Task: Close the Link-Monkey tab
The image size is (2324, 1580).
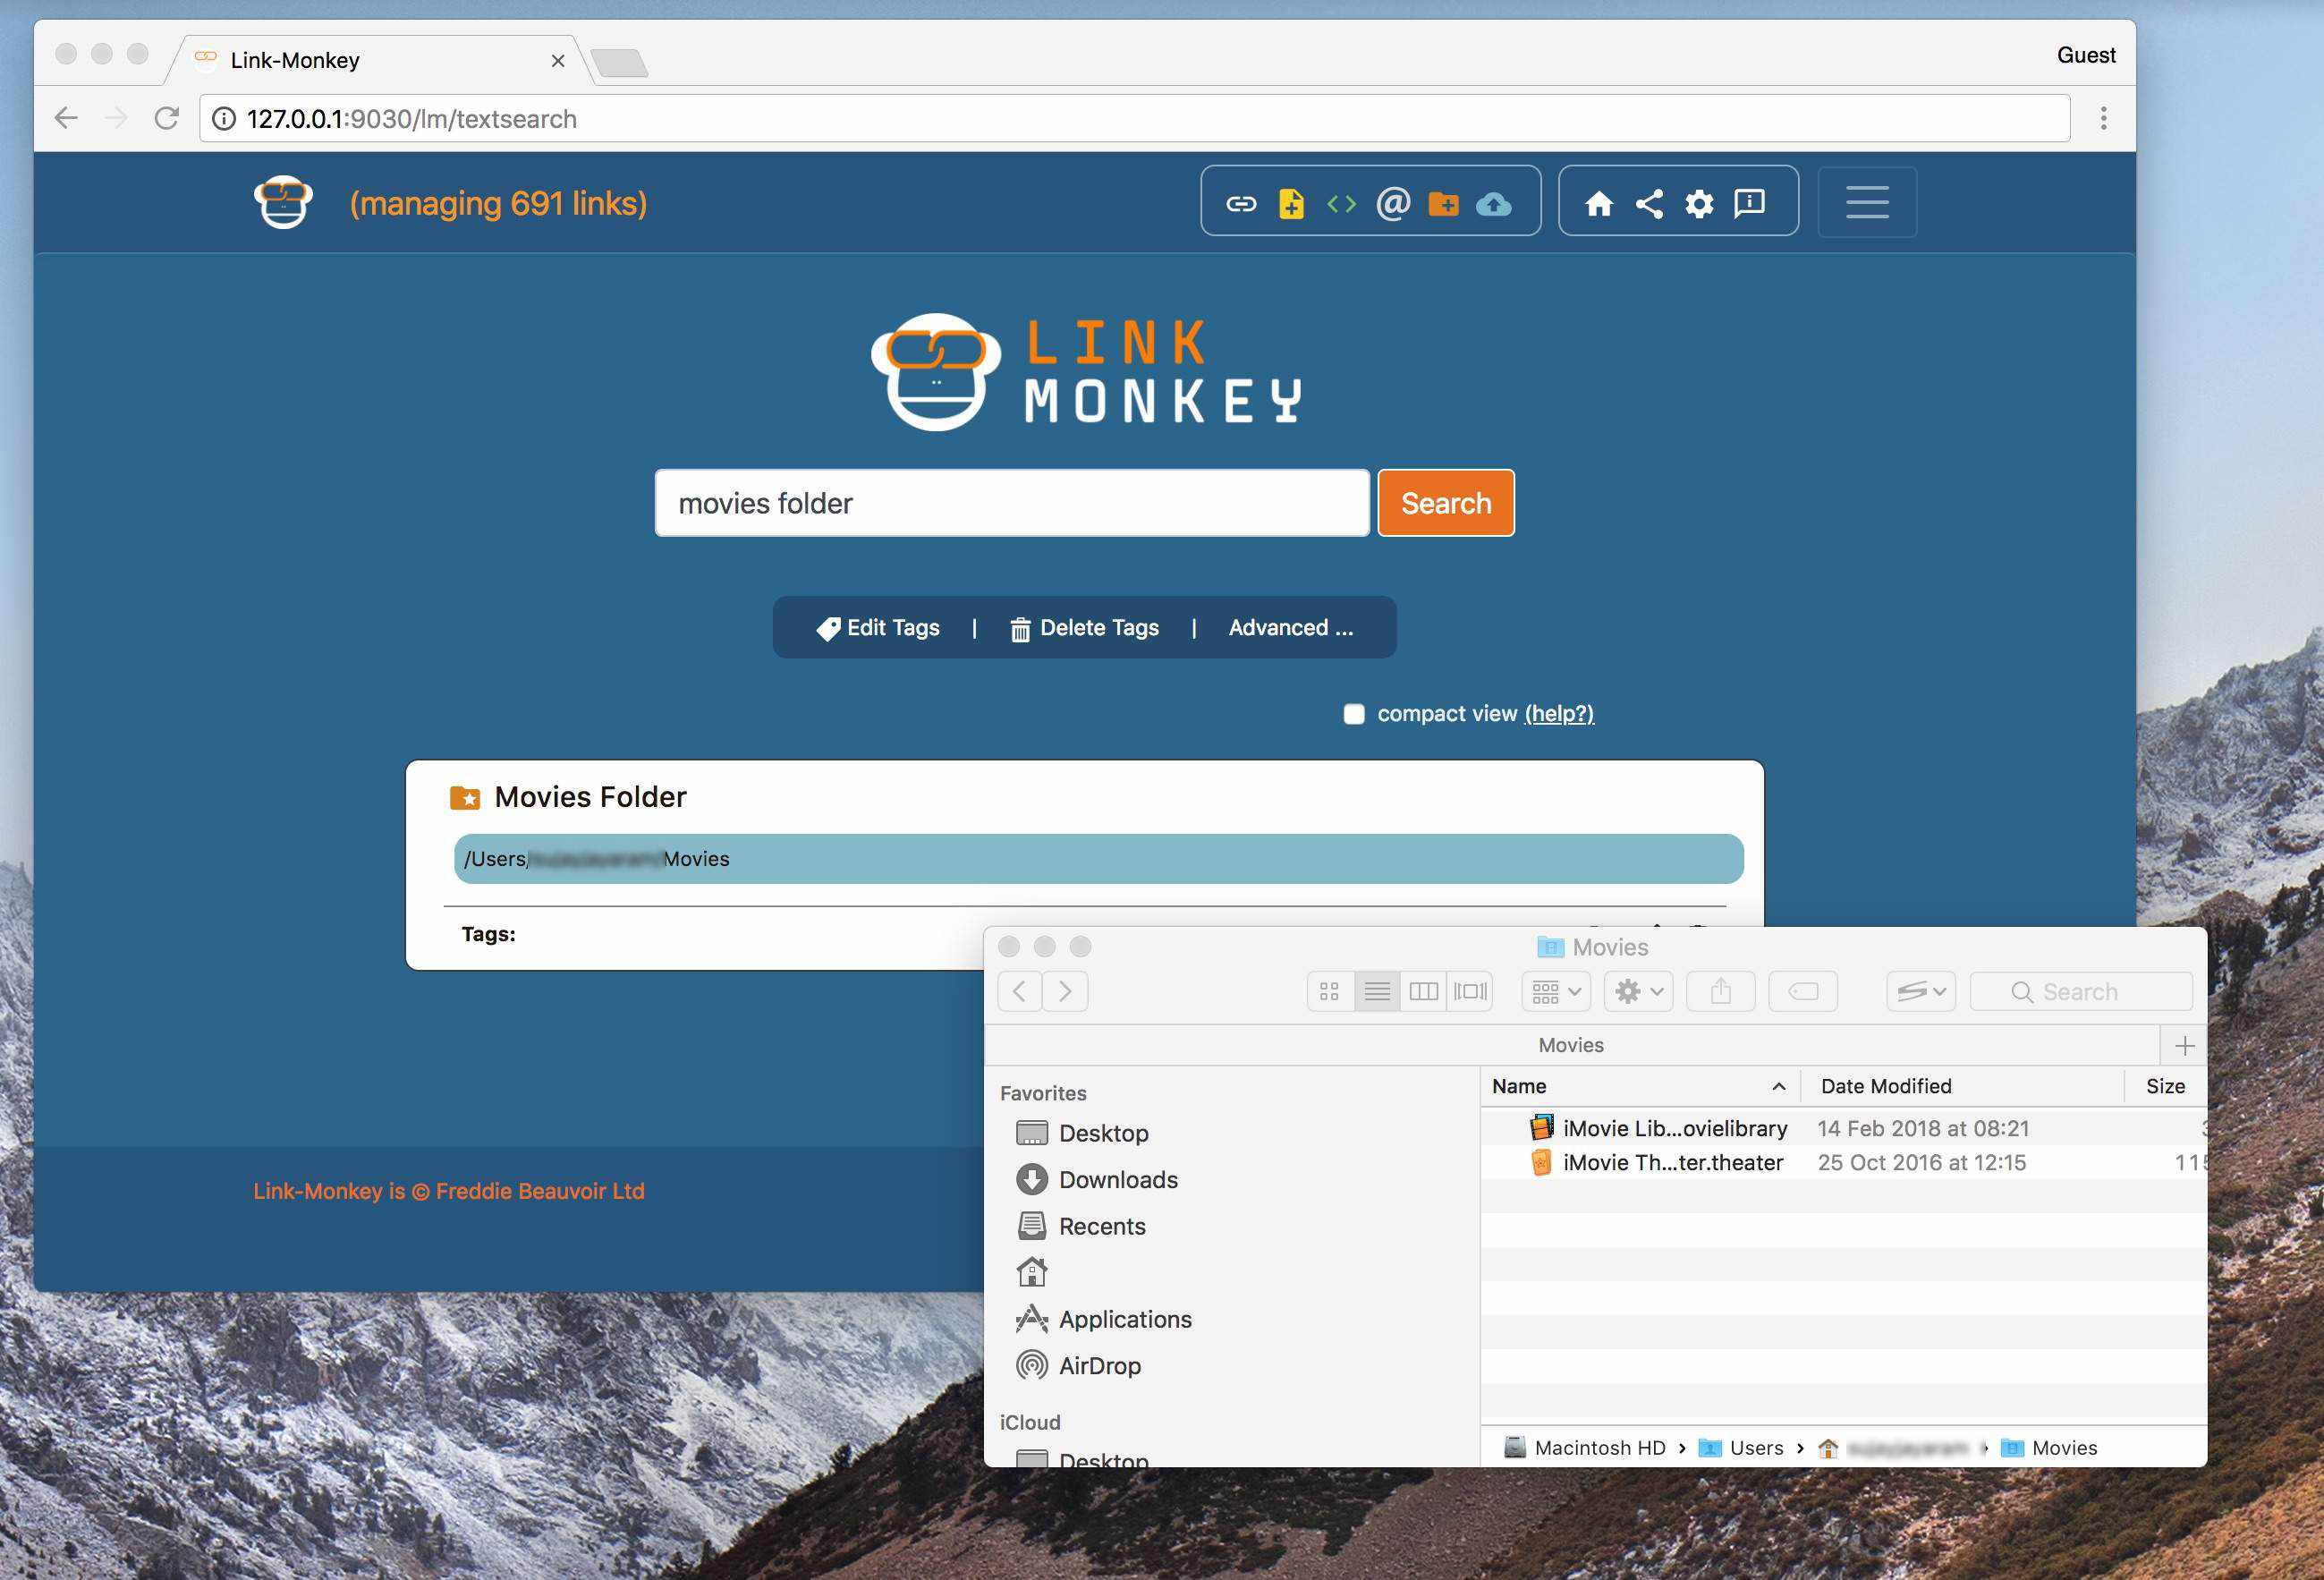Action: [x=558, y=61]
